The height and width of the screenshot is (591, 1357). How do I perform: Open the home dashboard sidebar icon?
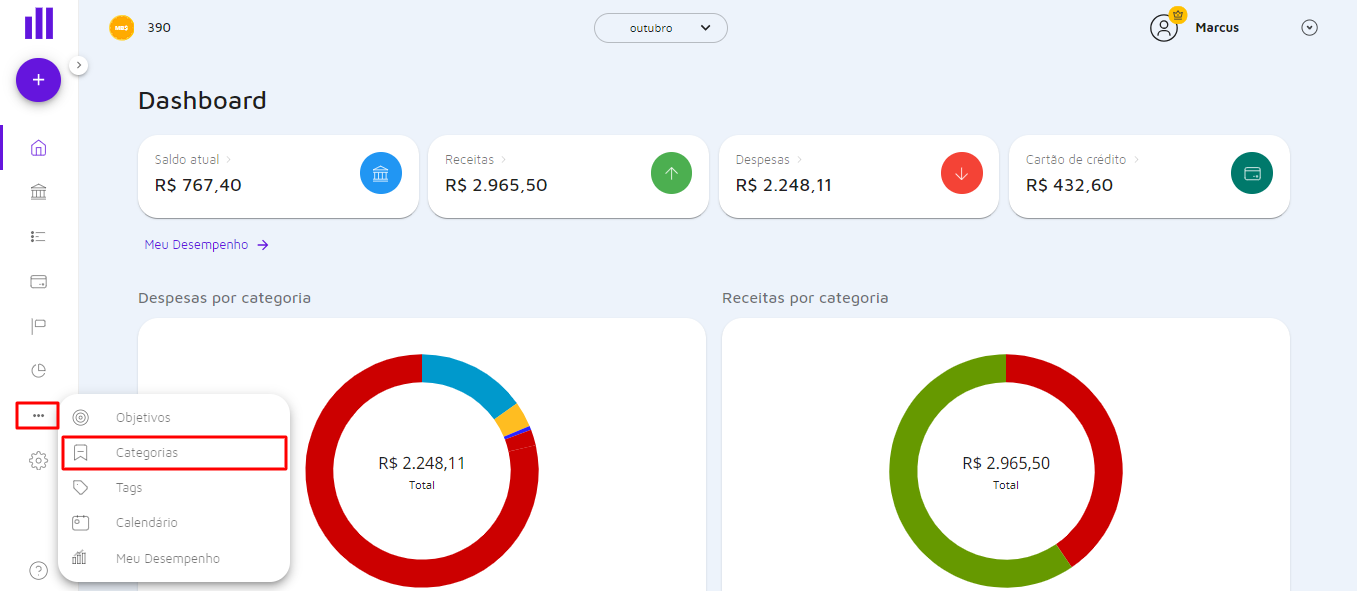point(38,148)
